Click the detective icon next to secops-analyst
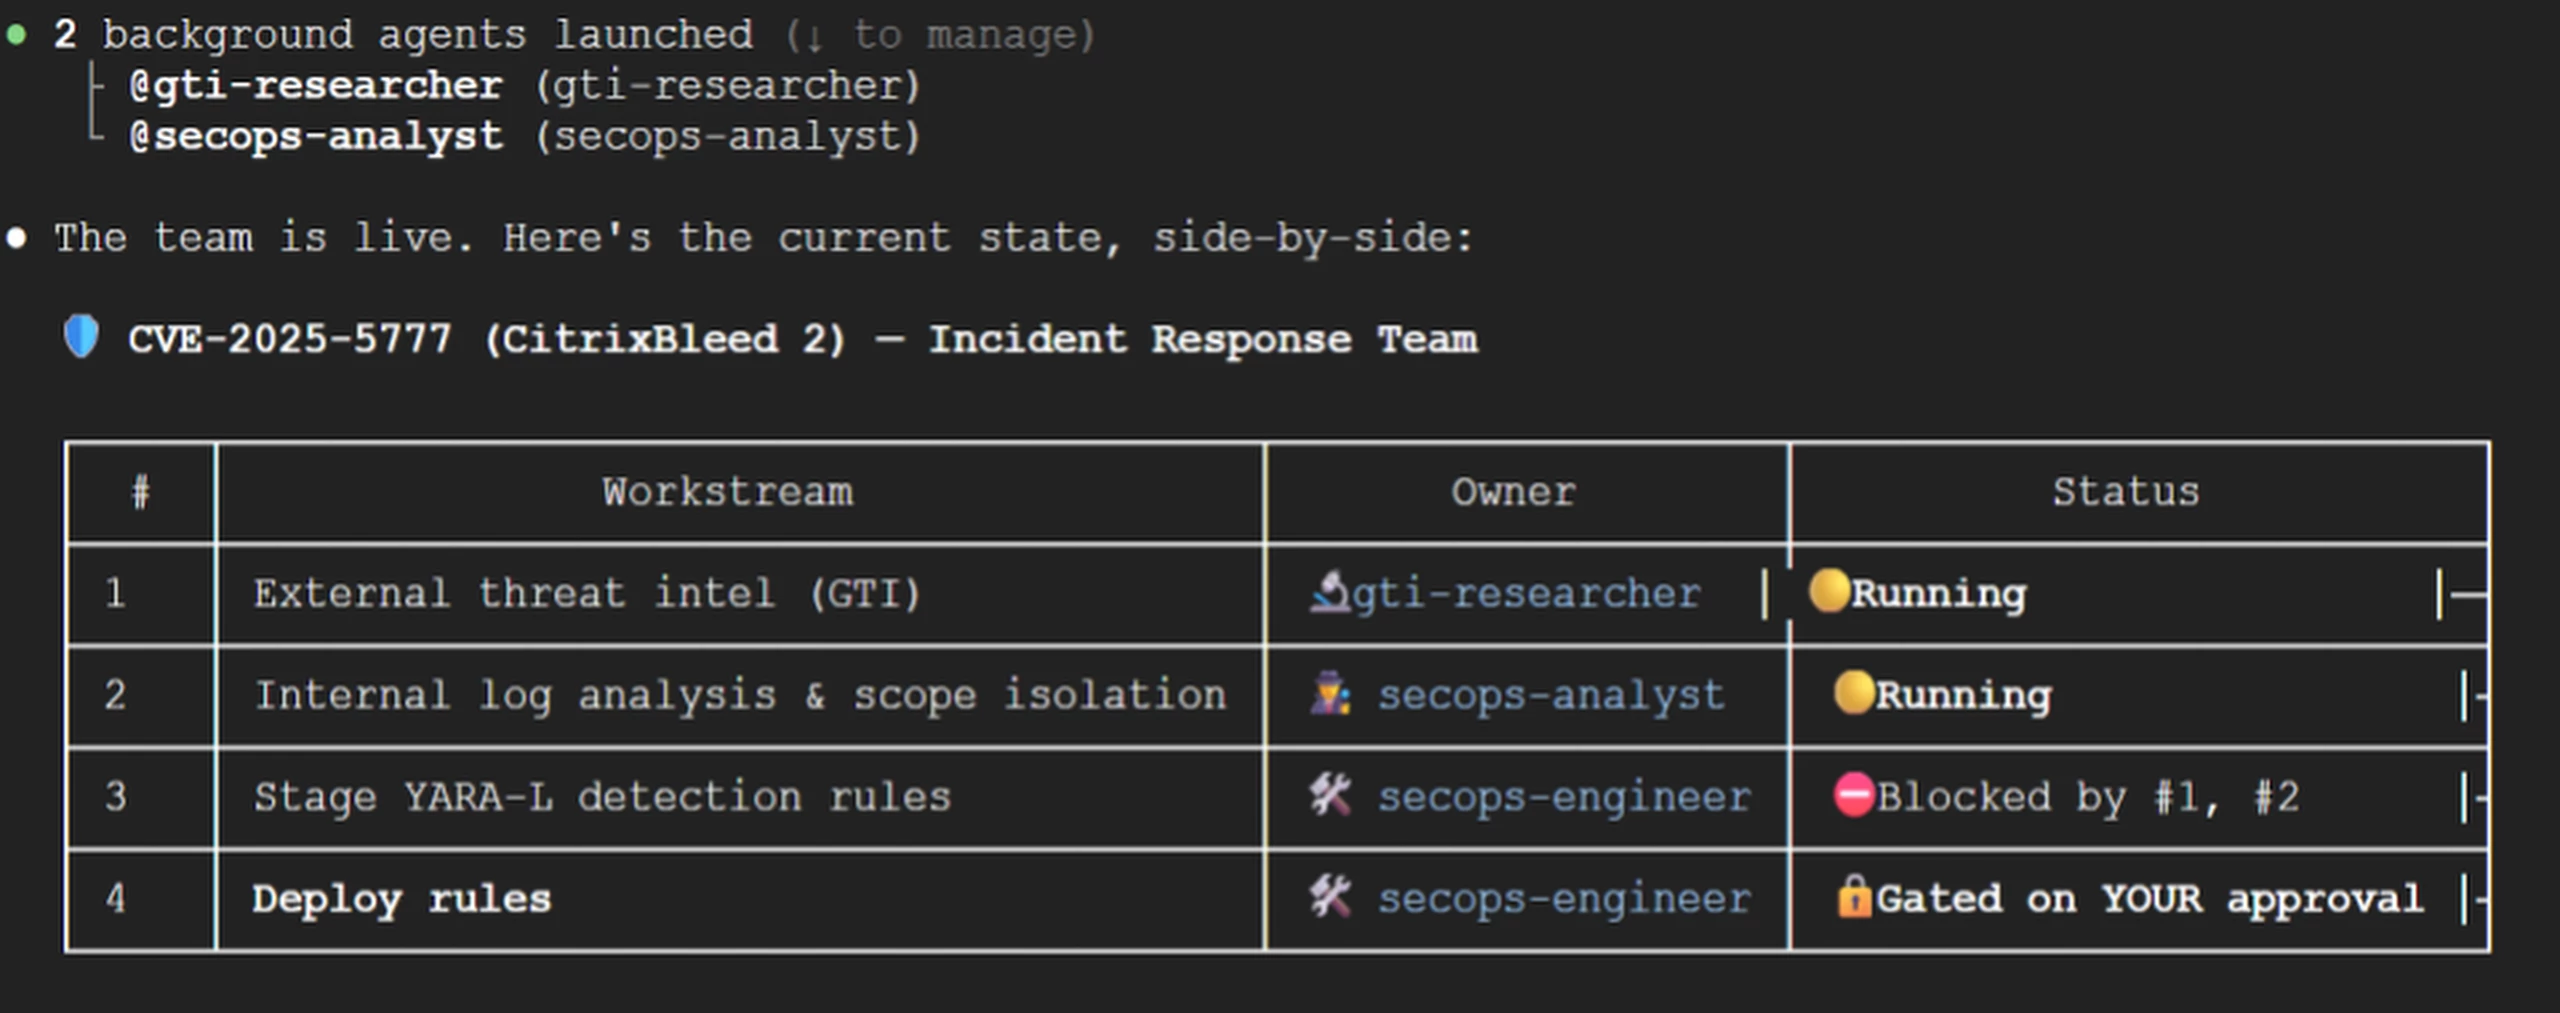 (x=1331, y=694)
